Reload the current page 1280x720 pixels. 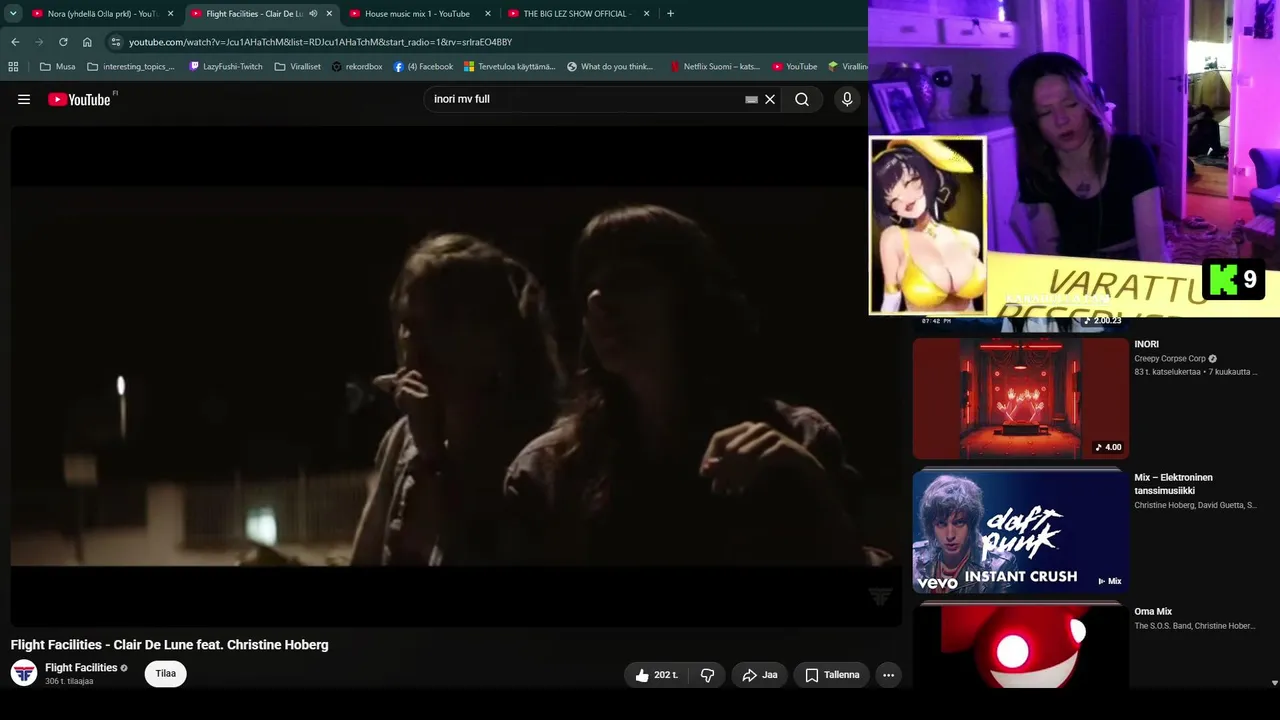pyautogui.click(x=63, y=42)
